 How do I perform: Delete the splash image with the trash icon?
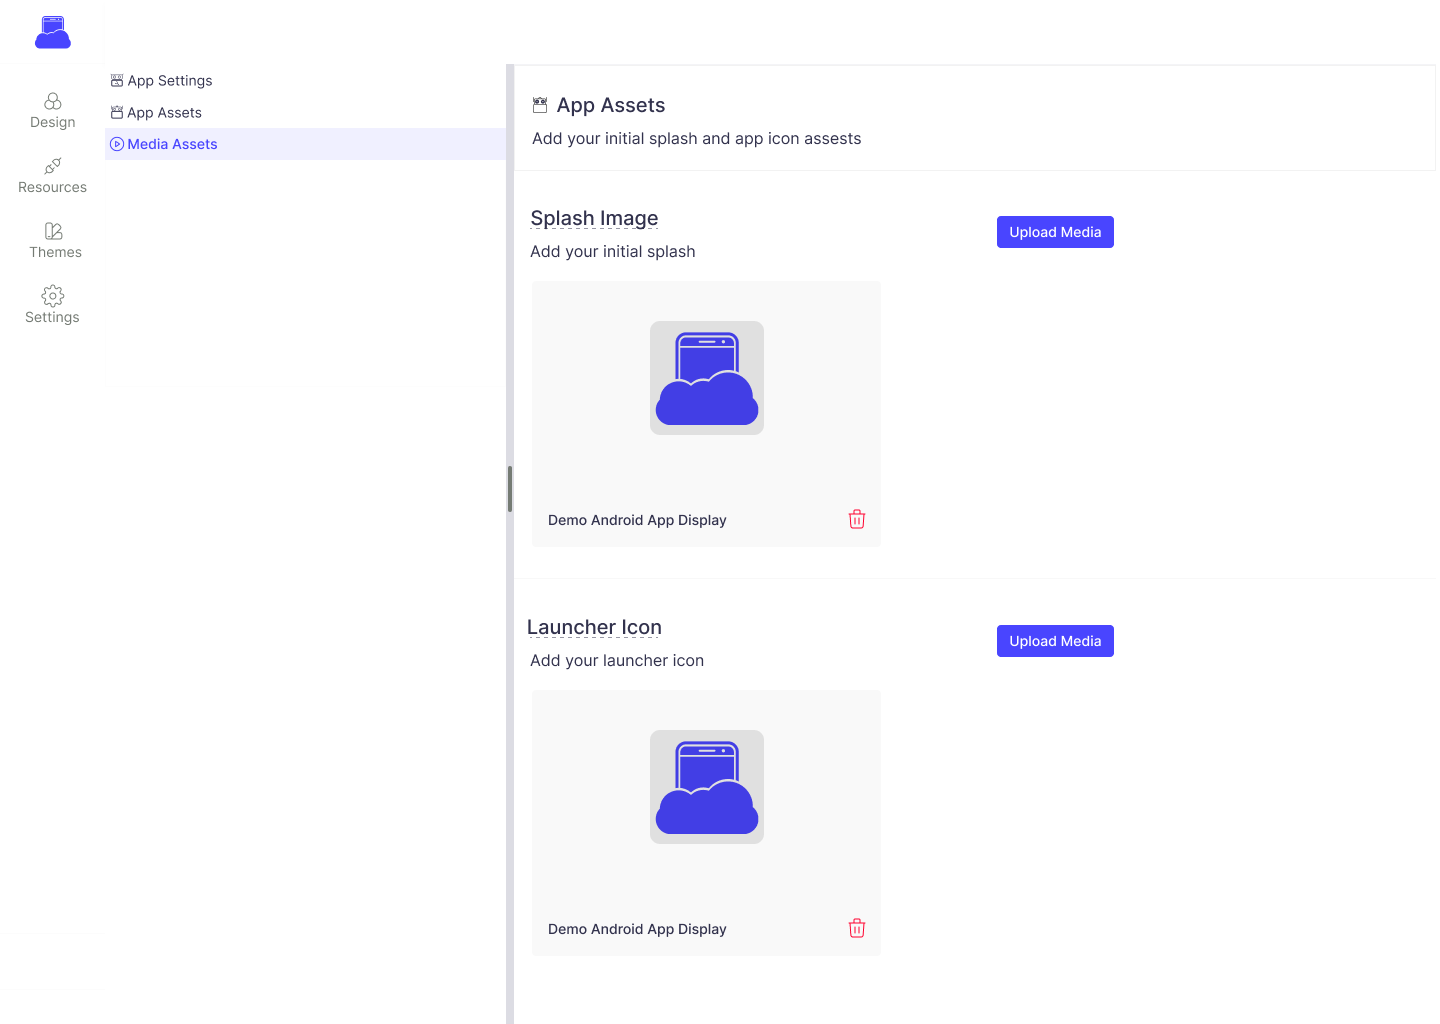[x=856, y=519]
